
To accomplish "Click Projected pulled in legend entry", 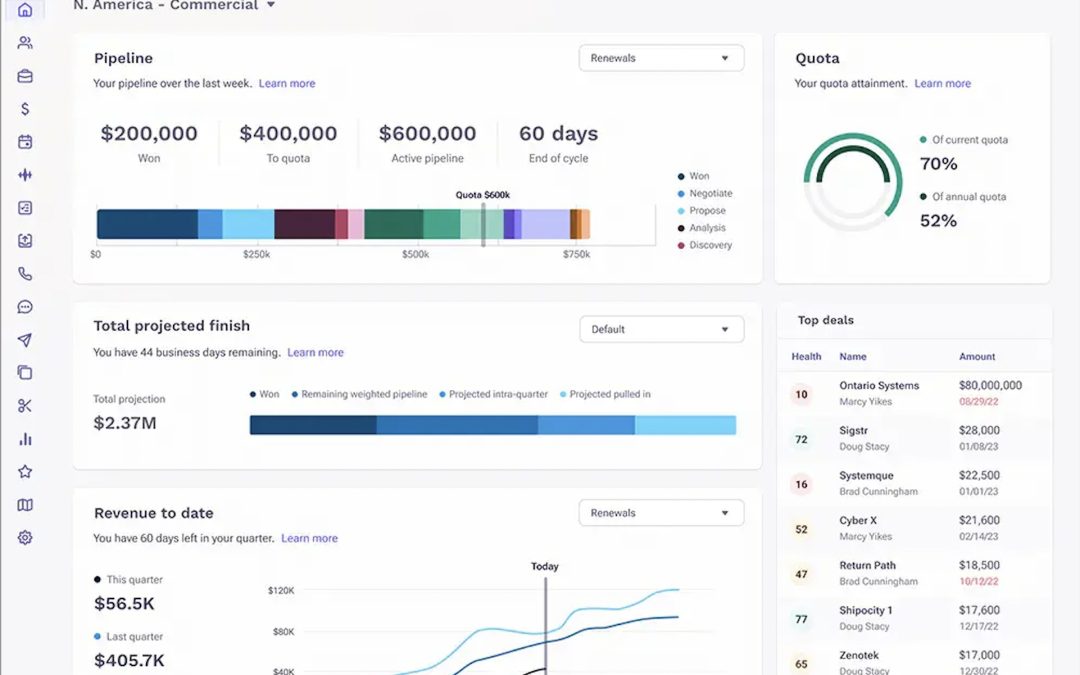I will (x=605, y=395).
